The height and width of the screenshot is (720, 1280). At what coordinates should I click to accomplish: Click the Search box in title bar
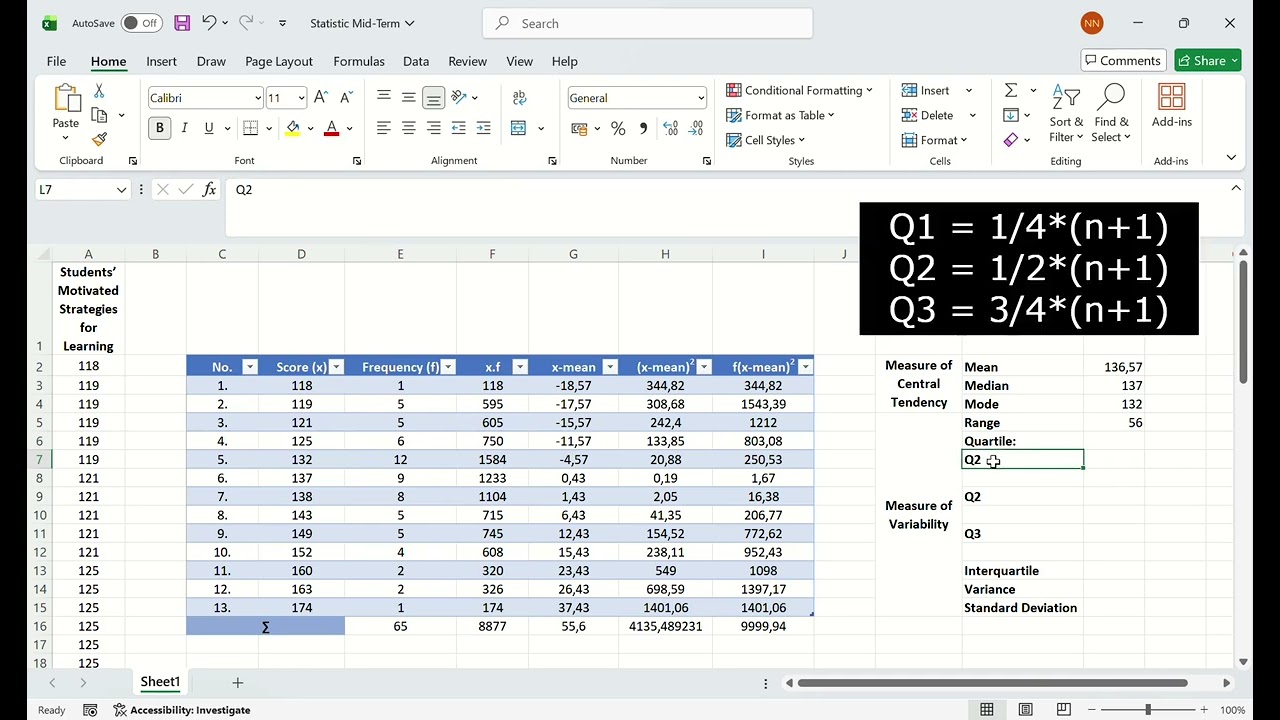click(647, 23)
